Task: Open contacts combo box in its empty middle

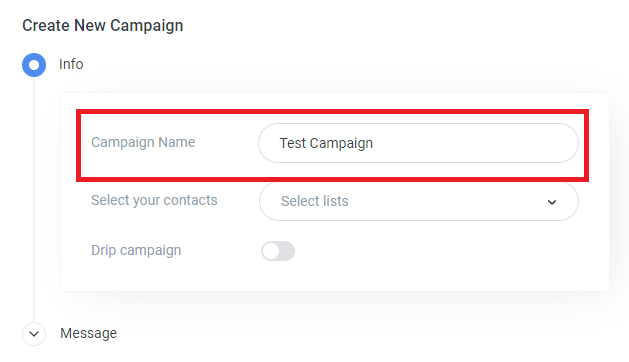Action: pos(445,201)
